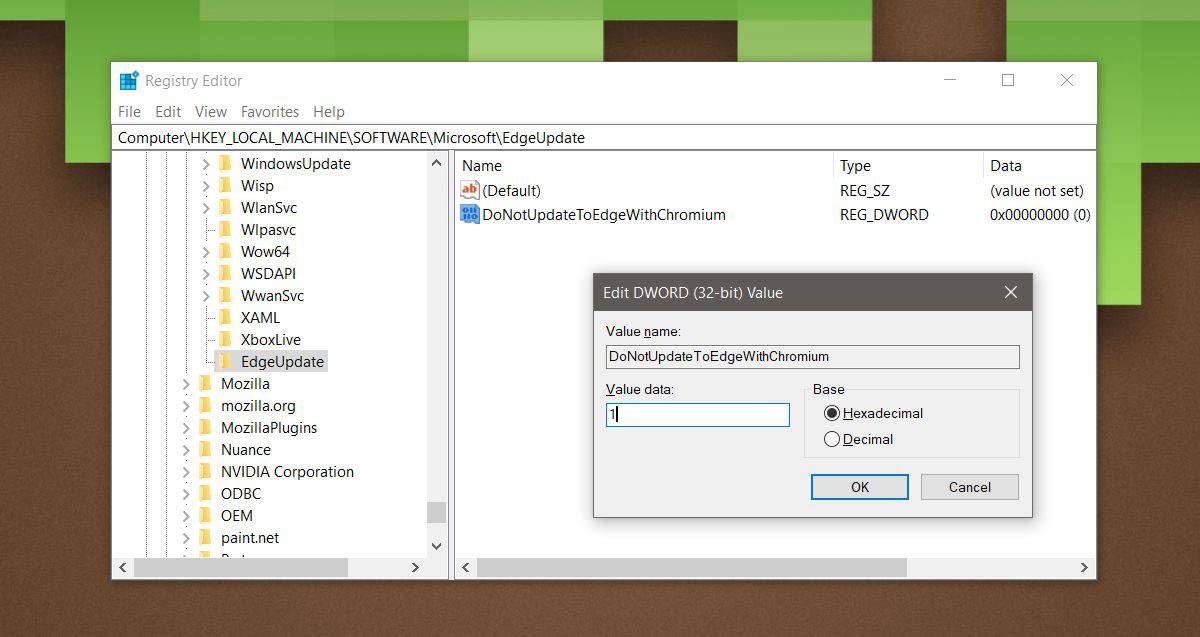Expand the paint.net key
Screen dimensions: 1200x637
(186, 537)
